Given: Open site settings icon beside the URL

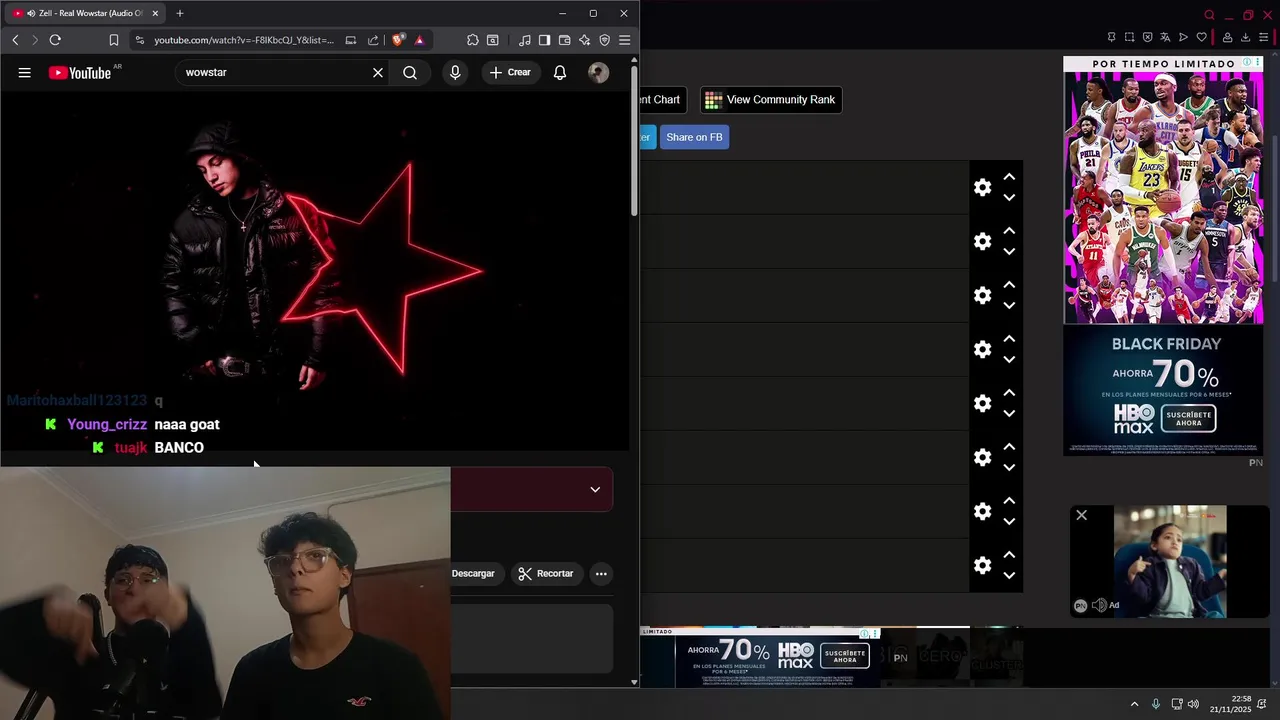Looking at the screenshot, I should point(140,40).
